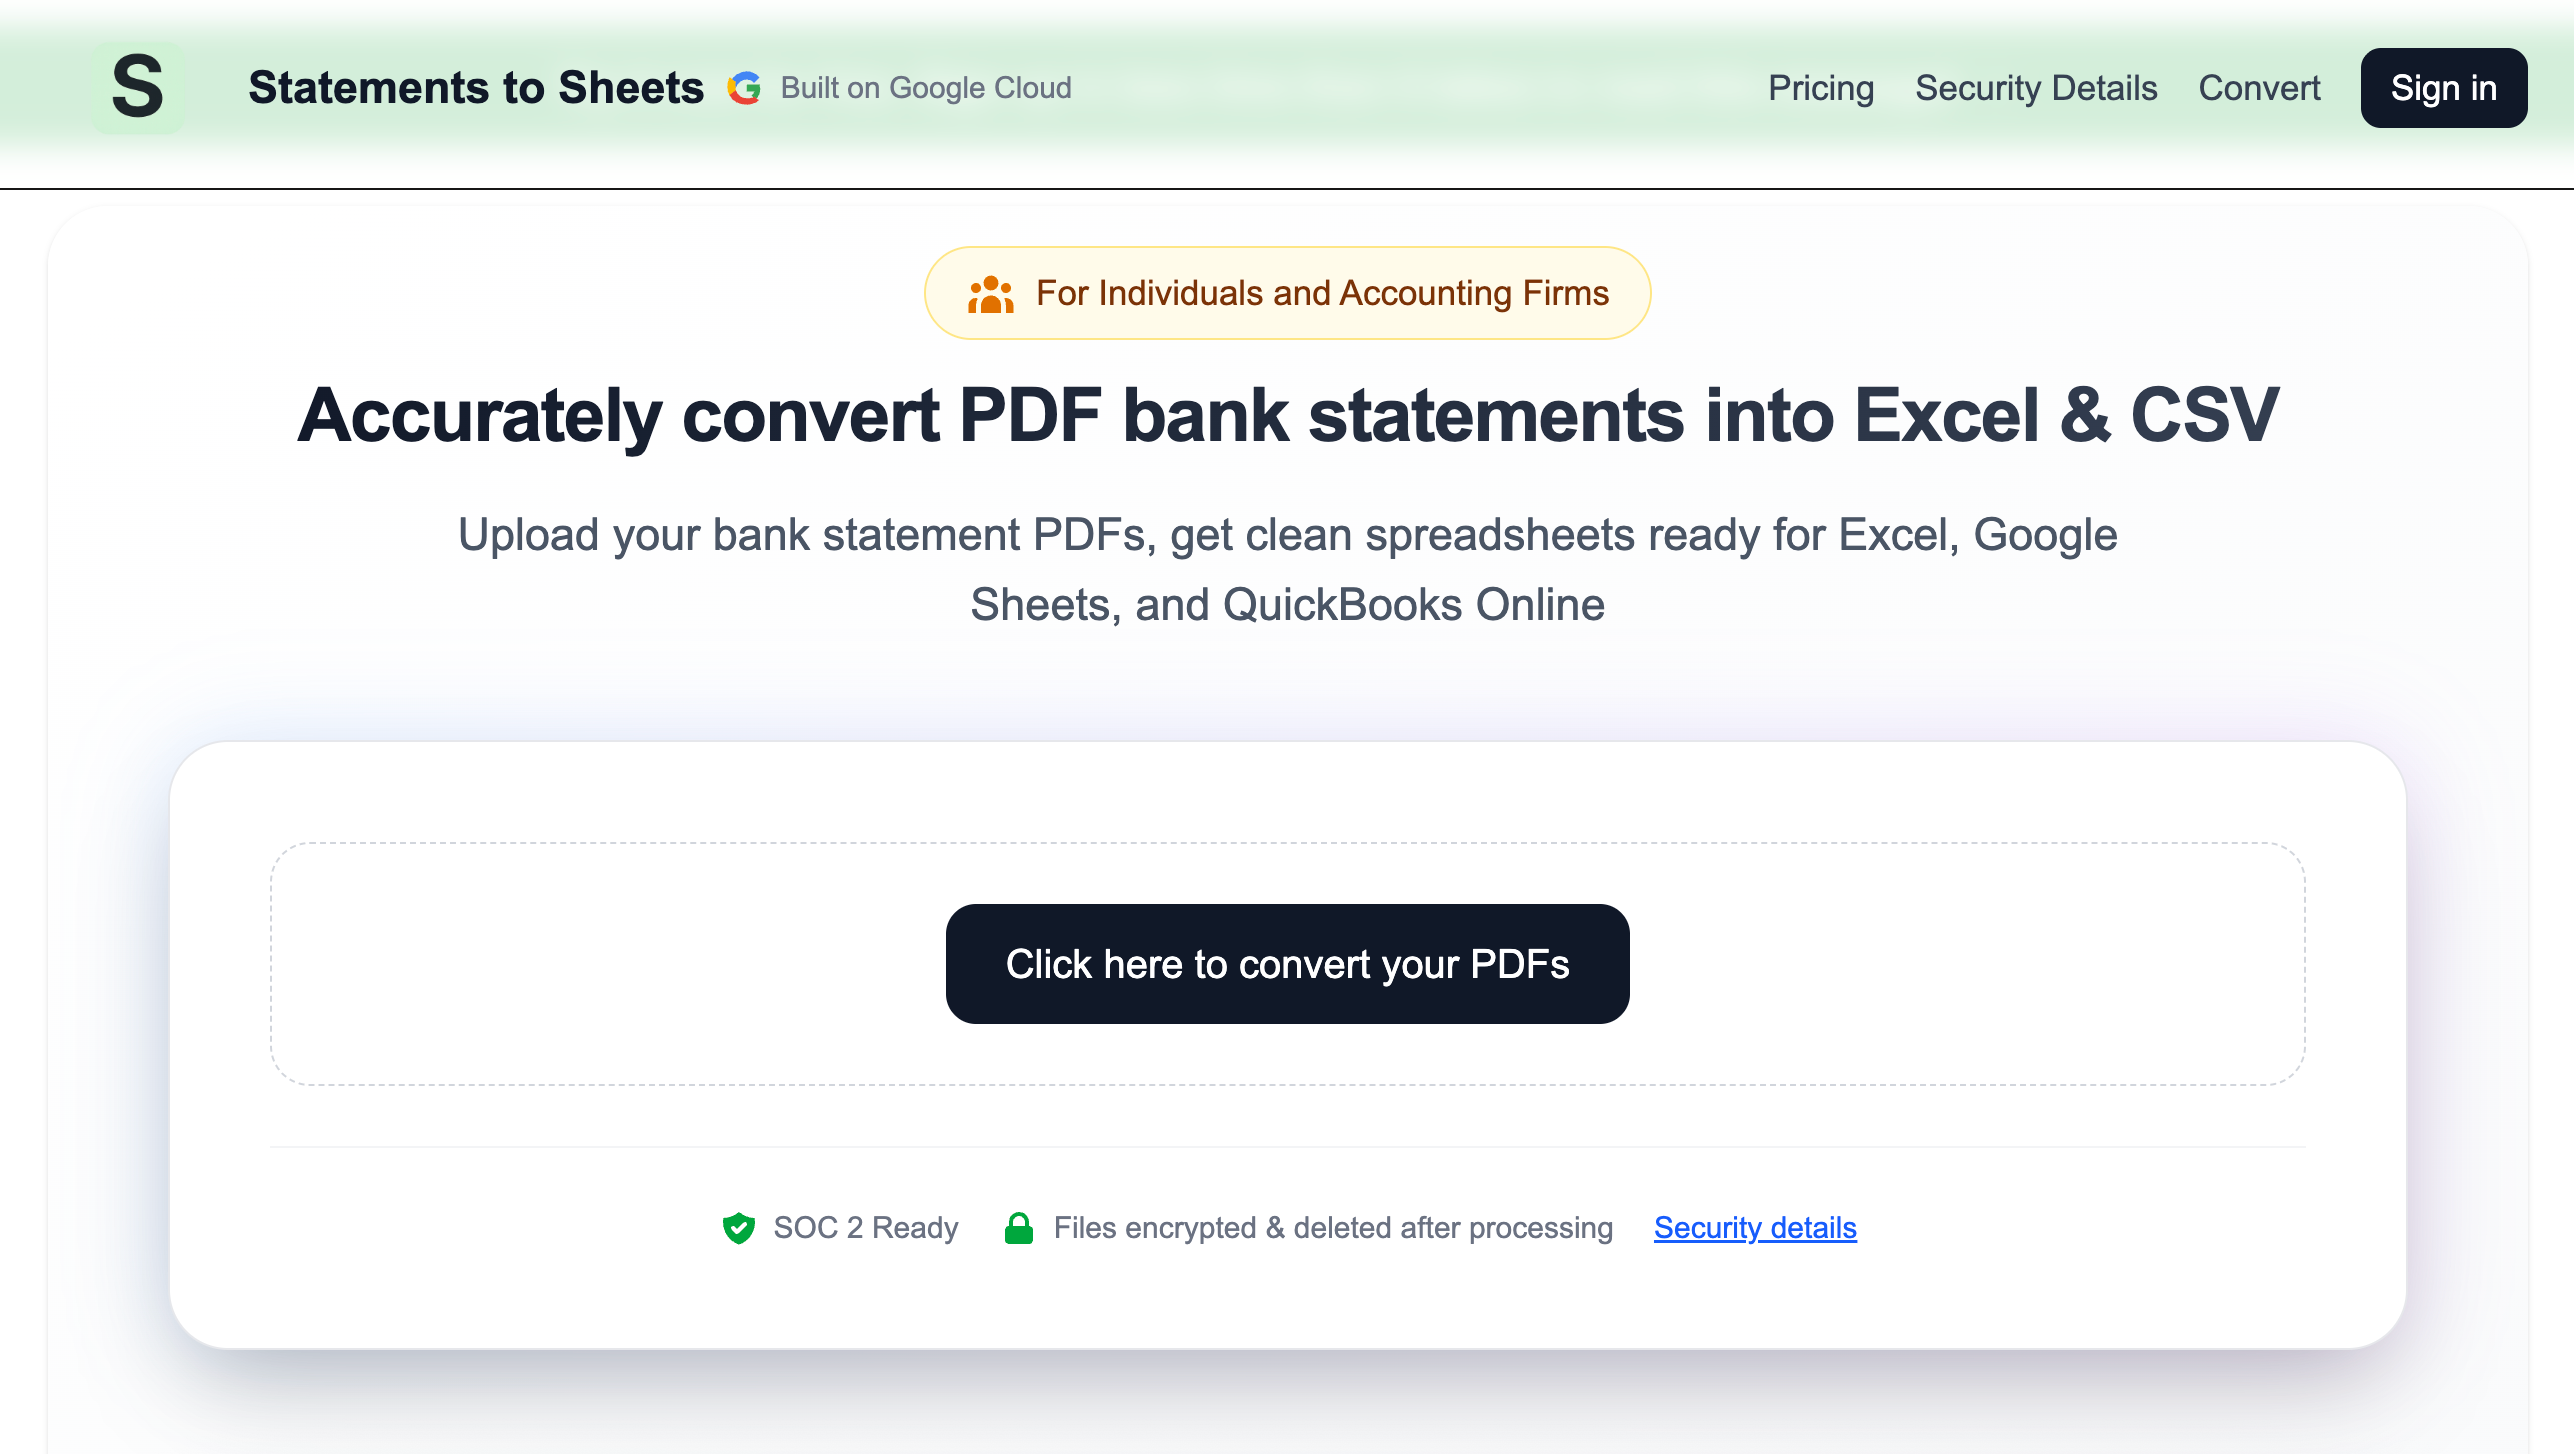2574x1454 pixels.
Task: Click the green SOC 2 shield icon
Action: click(x=739, y=1228)
